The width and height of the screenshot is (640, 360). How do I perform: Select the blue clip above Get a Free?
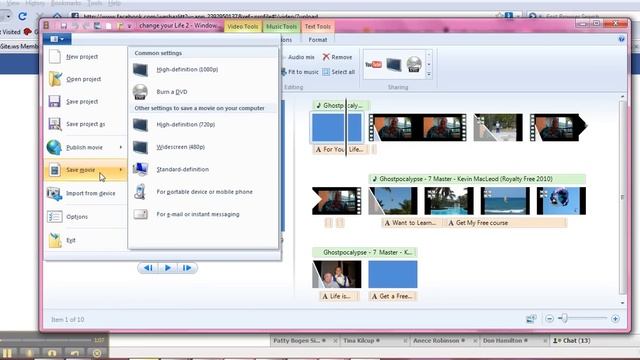(x=393, y=274)
